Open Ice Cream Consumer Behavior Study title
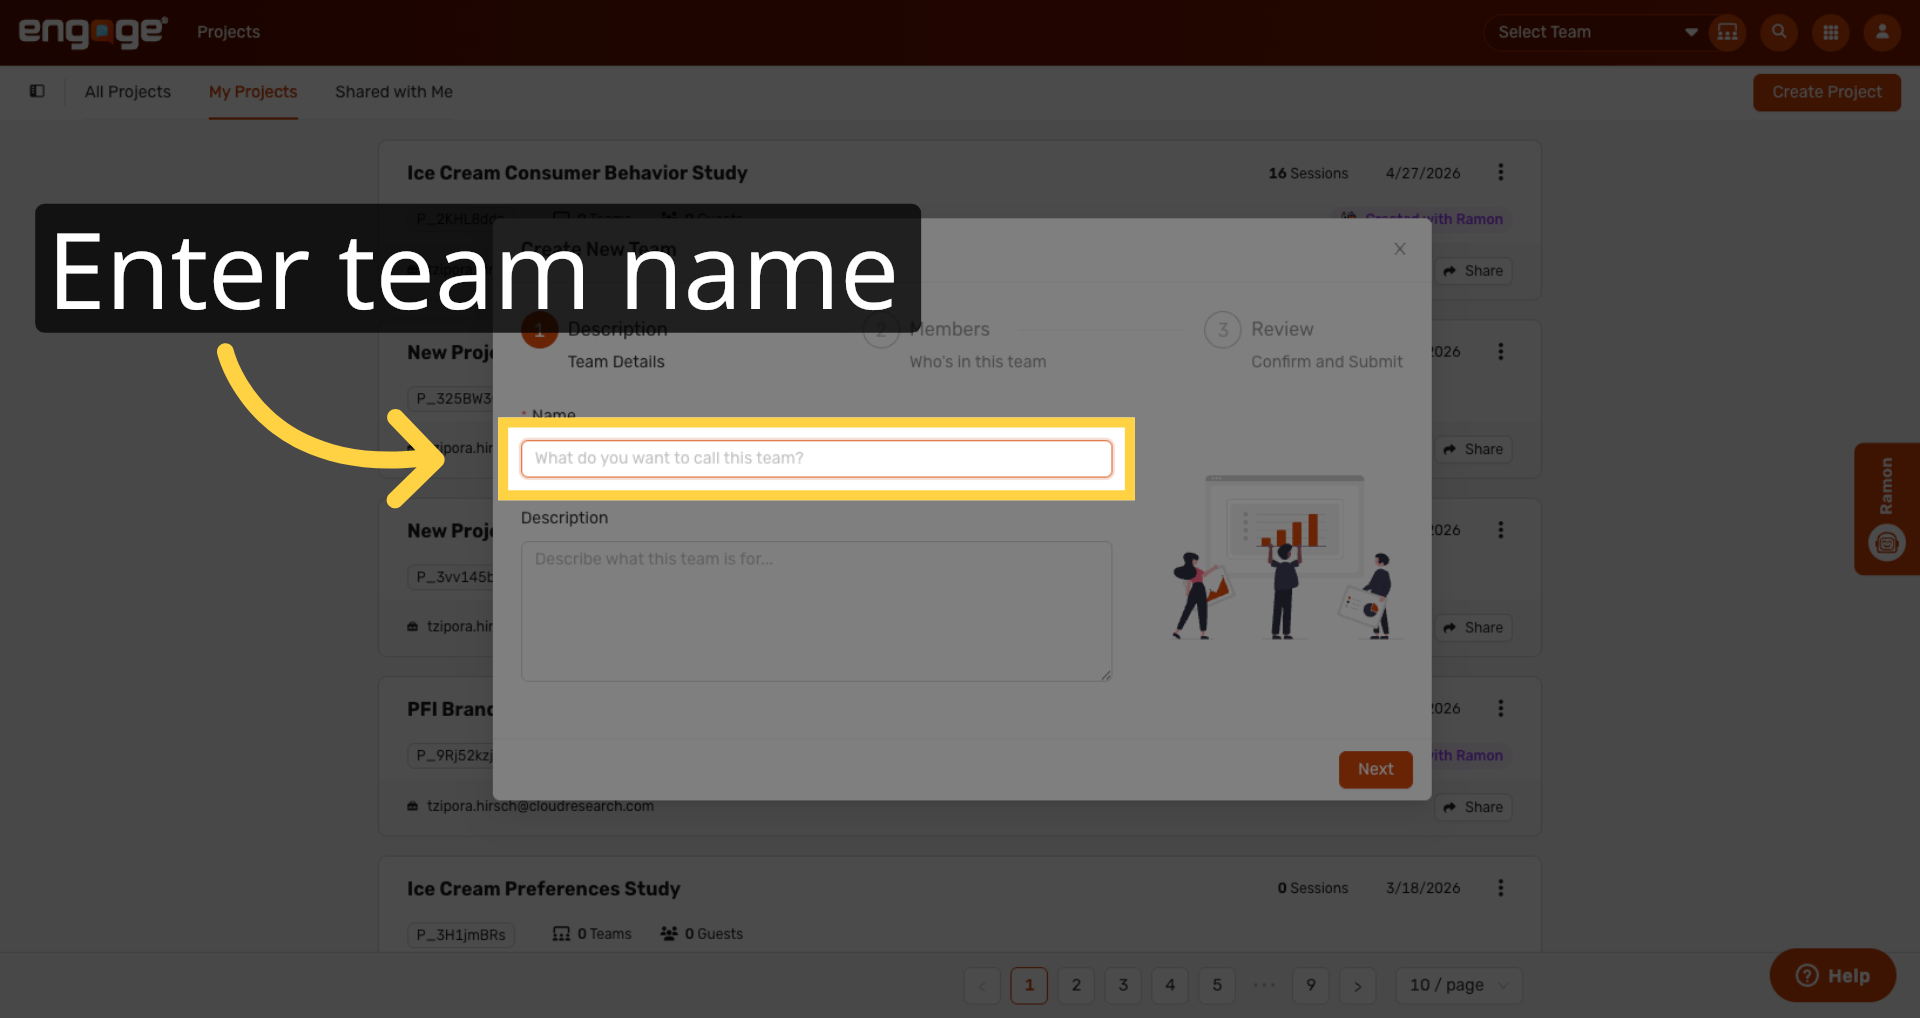Viewport: 1920px width, 1018px height. click(577, 173)
